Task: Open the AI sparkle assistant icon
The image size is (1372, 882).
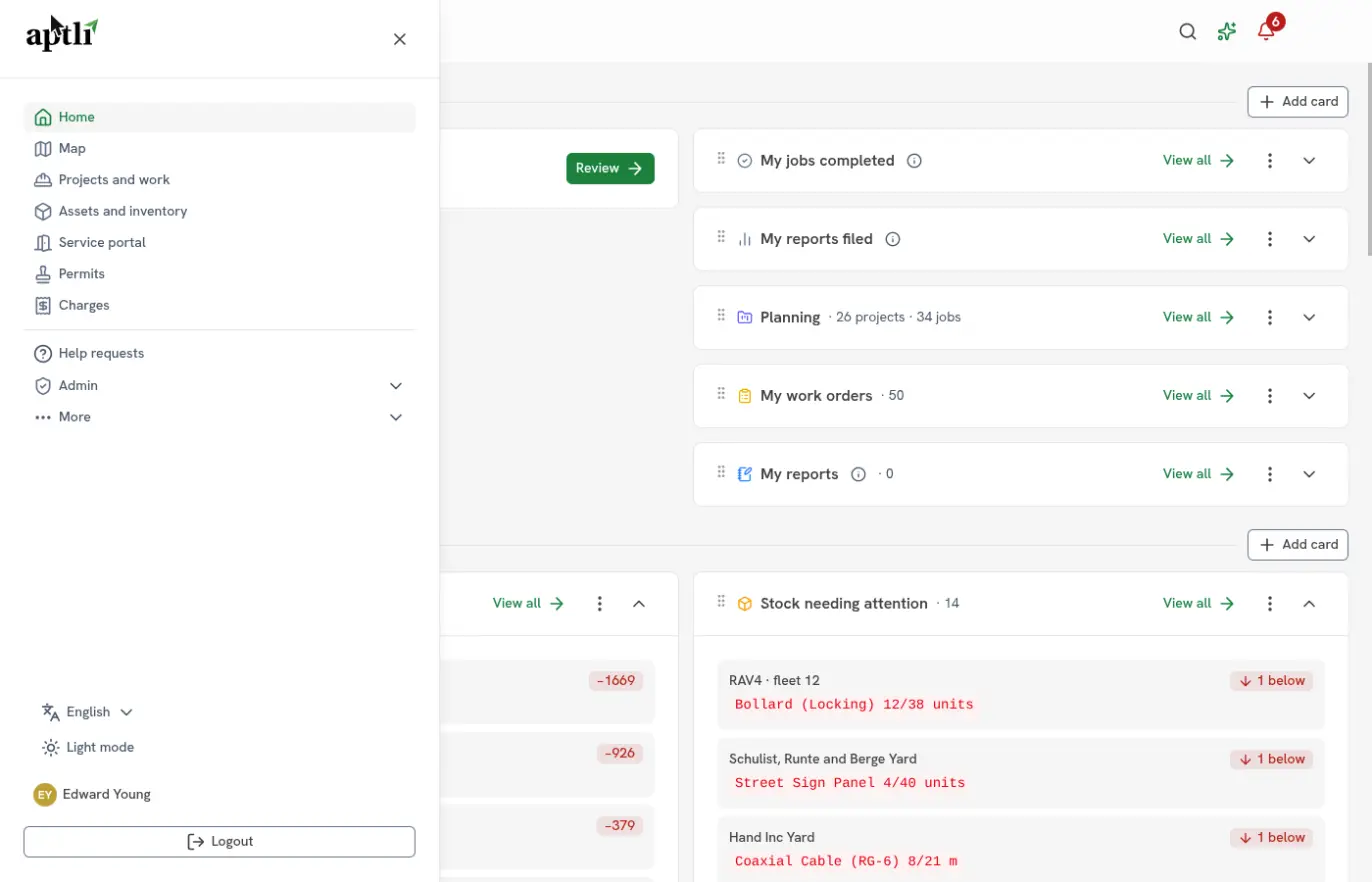Action: coord(1227,31)
